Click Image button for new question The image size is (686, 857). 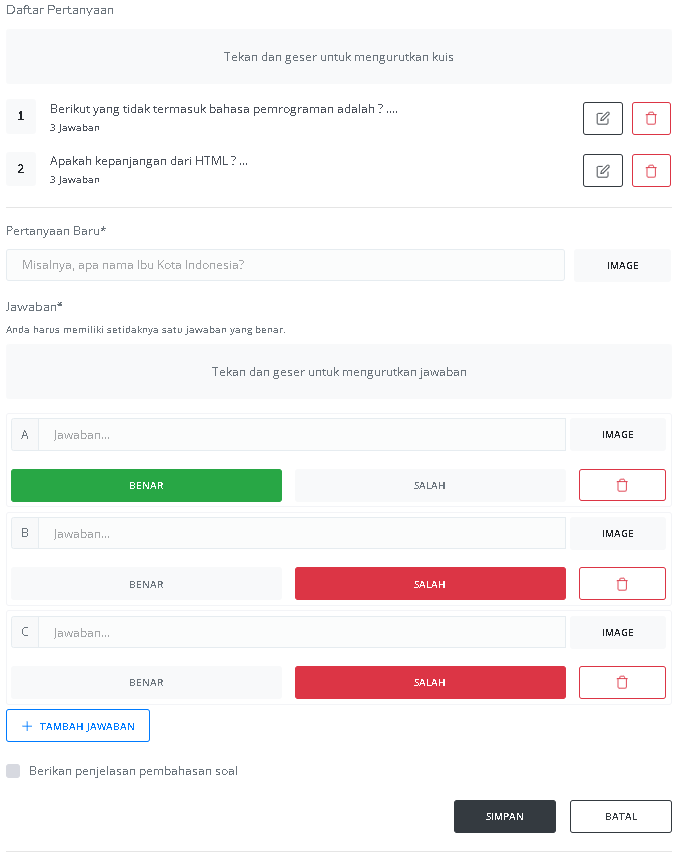click(622, 266)
